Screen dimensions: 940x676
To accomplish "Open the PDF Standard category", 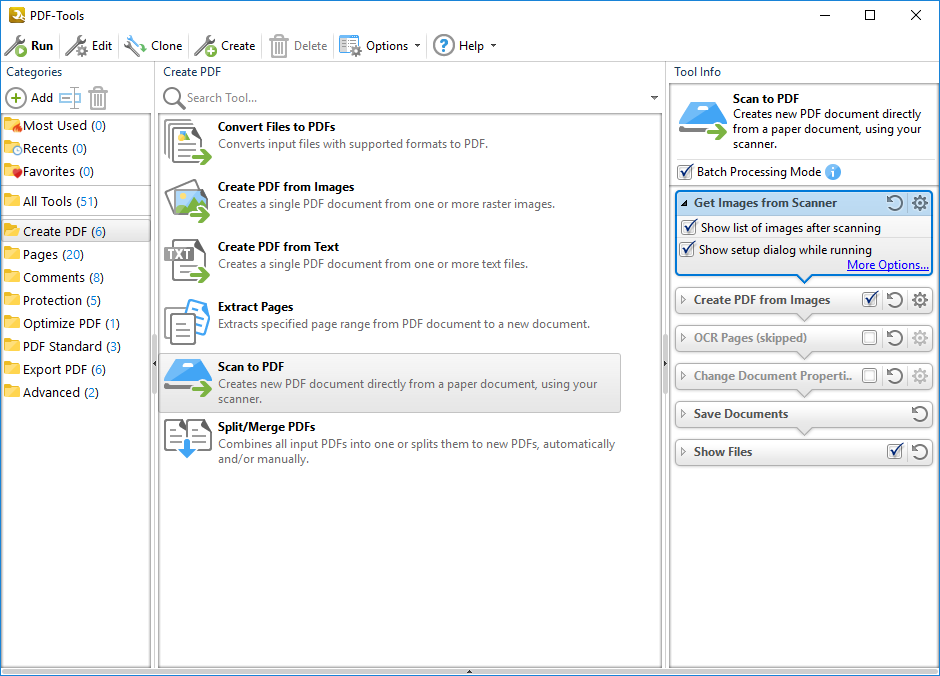I will click(76, 346).
